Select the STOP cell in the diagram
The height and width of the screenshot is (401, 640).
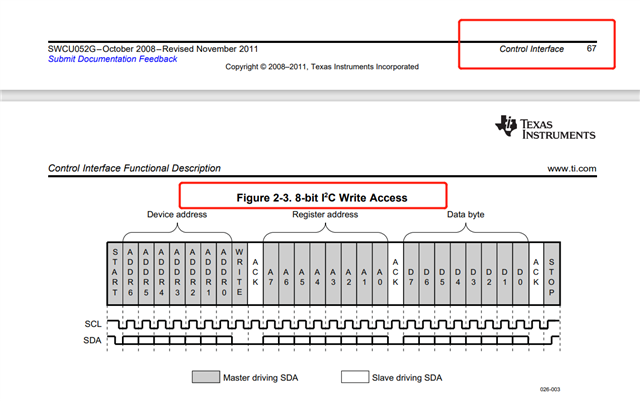551,273
